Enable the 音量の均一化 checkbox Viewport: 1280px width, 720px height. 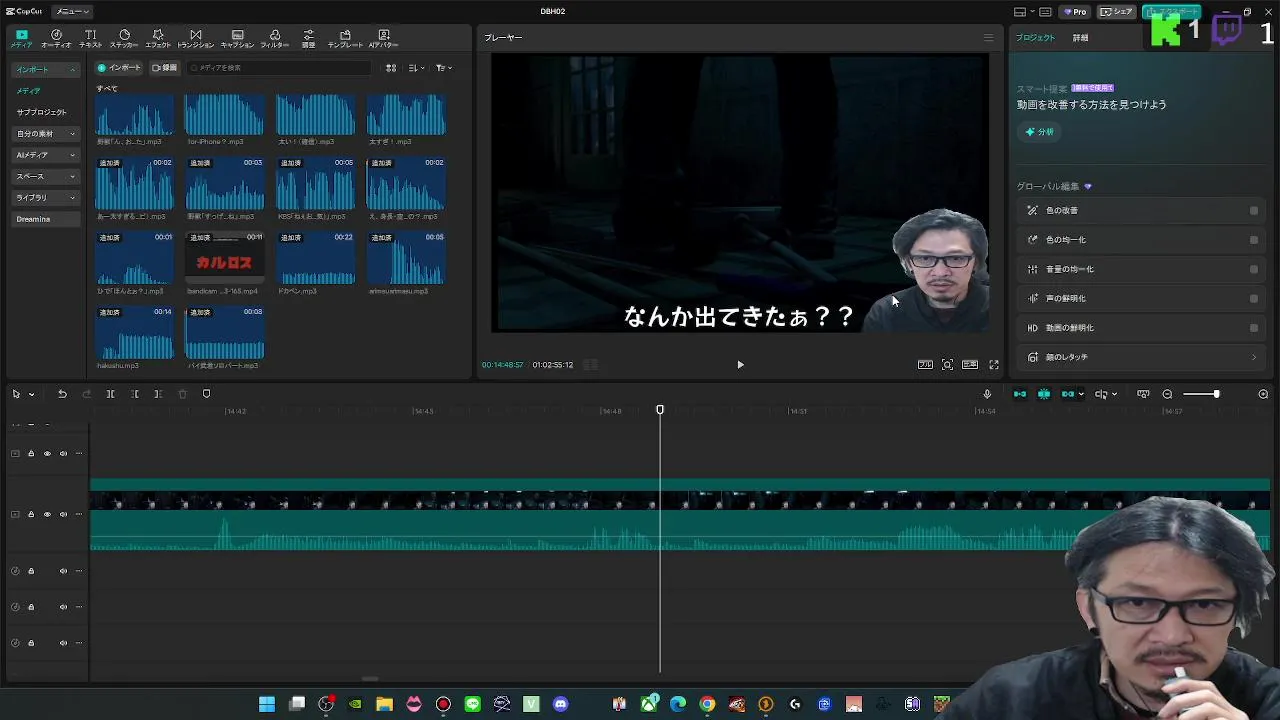pos(1253,269)
